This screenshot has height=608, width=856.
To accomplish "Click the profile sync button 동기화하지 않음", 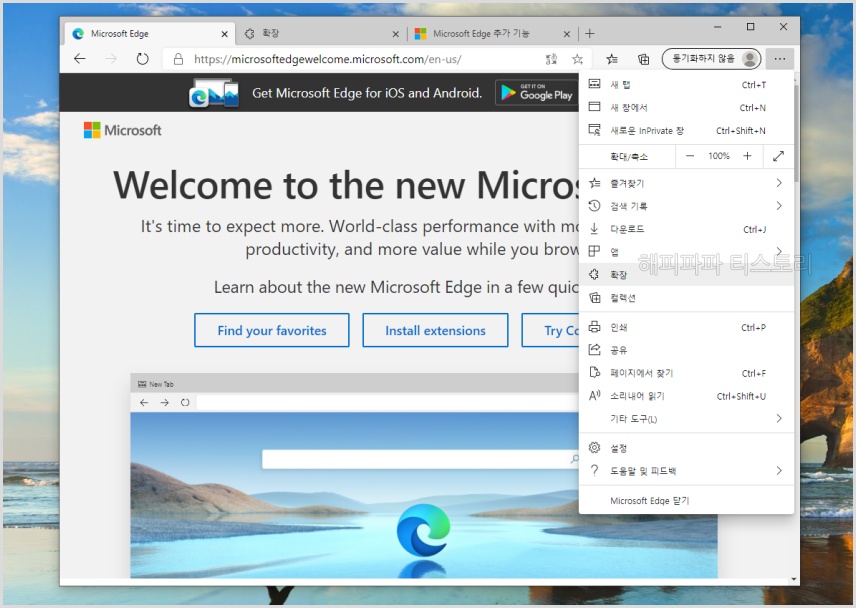I will click(711, 59).
